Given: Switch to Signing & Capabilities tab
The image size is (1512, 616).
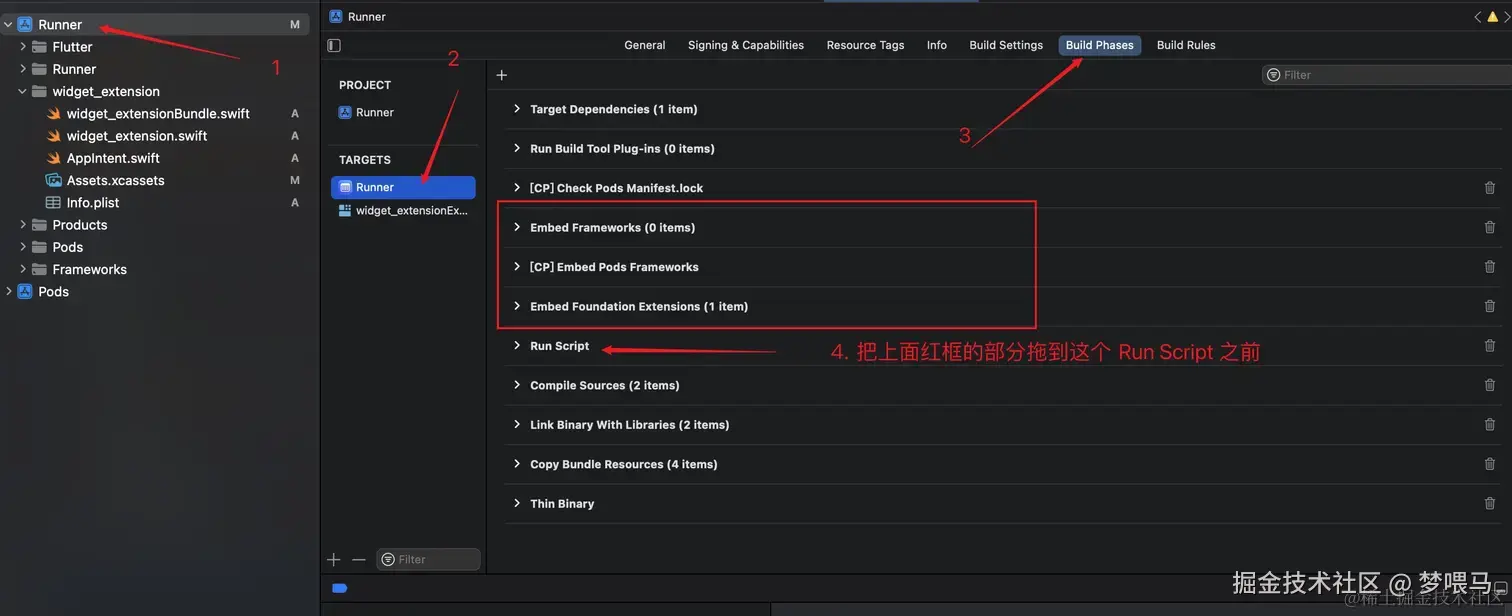Looking at the screenshot, I should 746,45.
